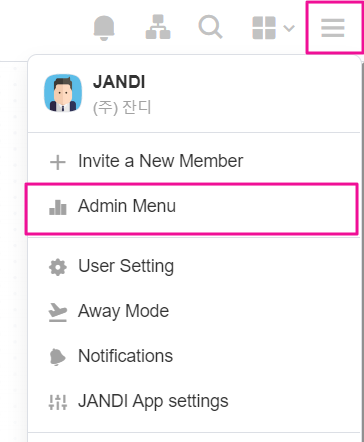This screenshot has width=364, height=442.
Task: Open User Setting
Action: [x=193, y=266]
